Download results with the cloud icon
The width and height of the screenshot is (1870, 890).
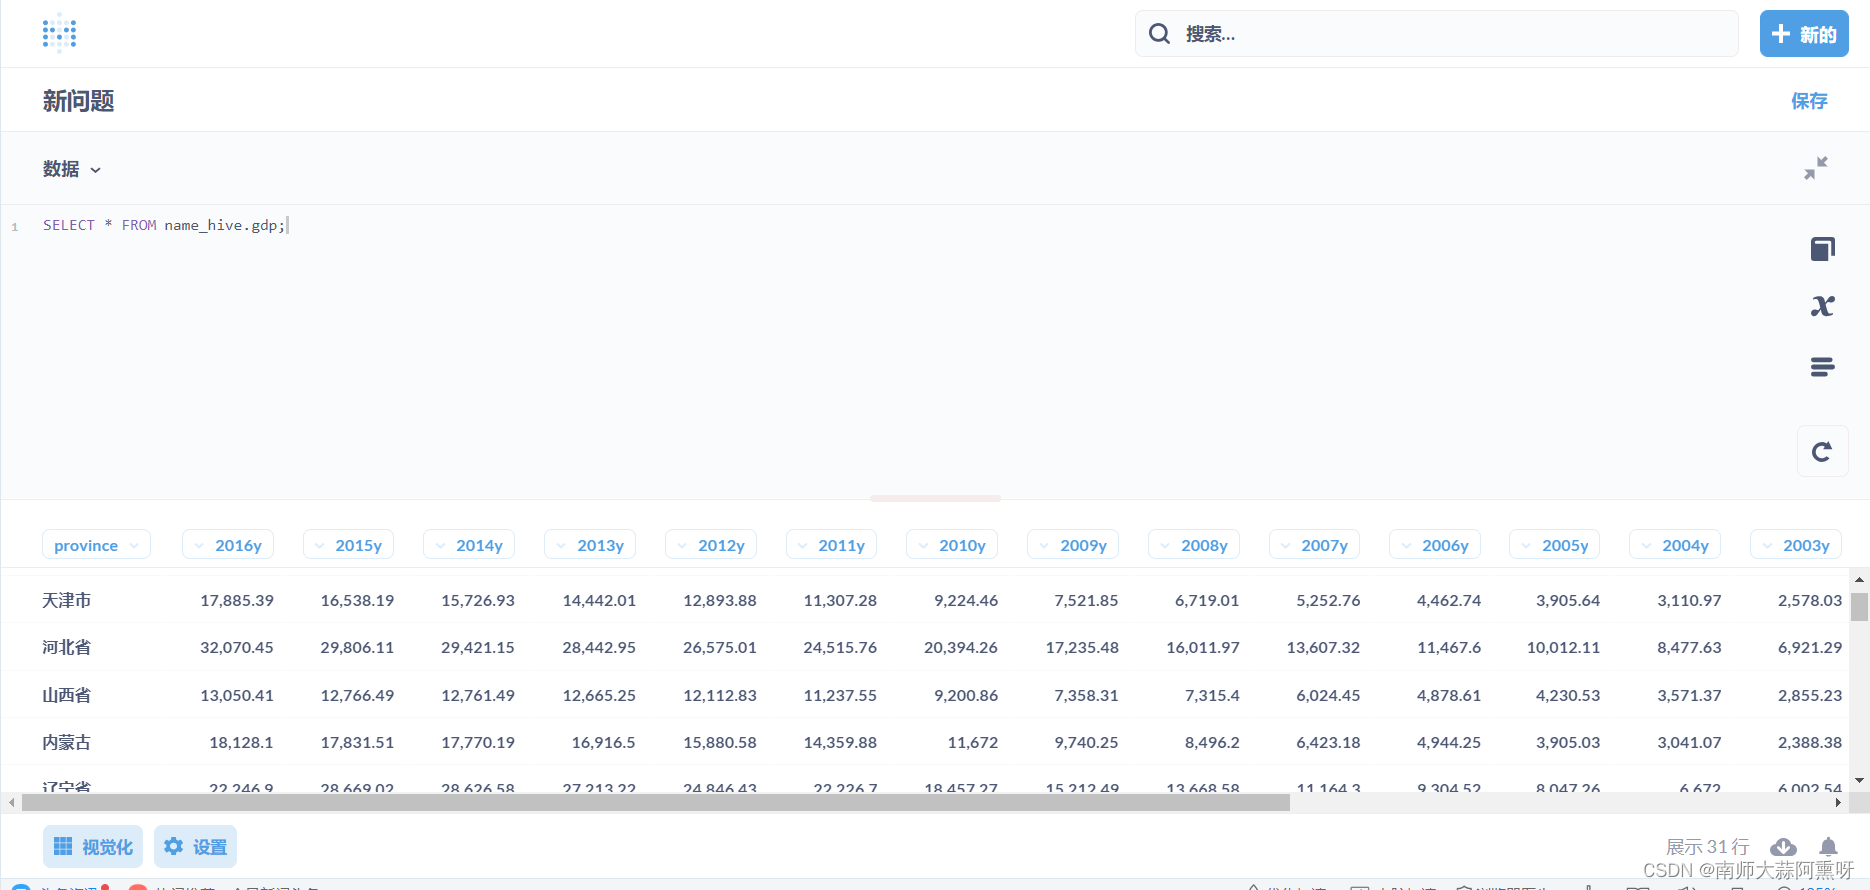click(1783, 847)
